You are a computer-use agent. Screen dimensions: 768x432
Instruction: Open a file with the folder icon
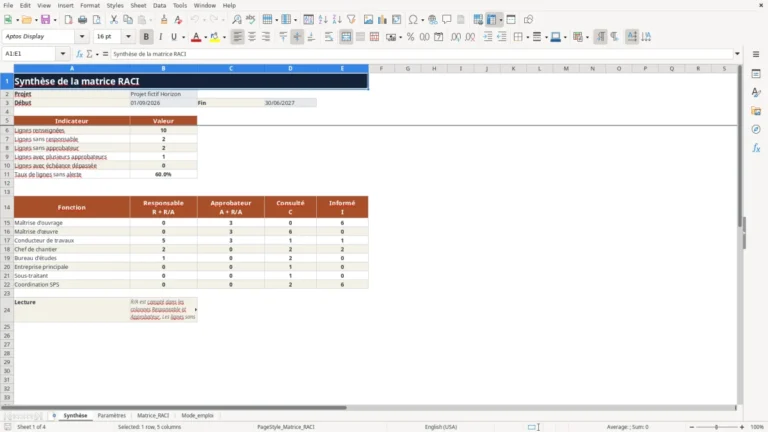tap(26, 20)
